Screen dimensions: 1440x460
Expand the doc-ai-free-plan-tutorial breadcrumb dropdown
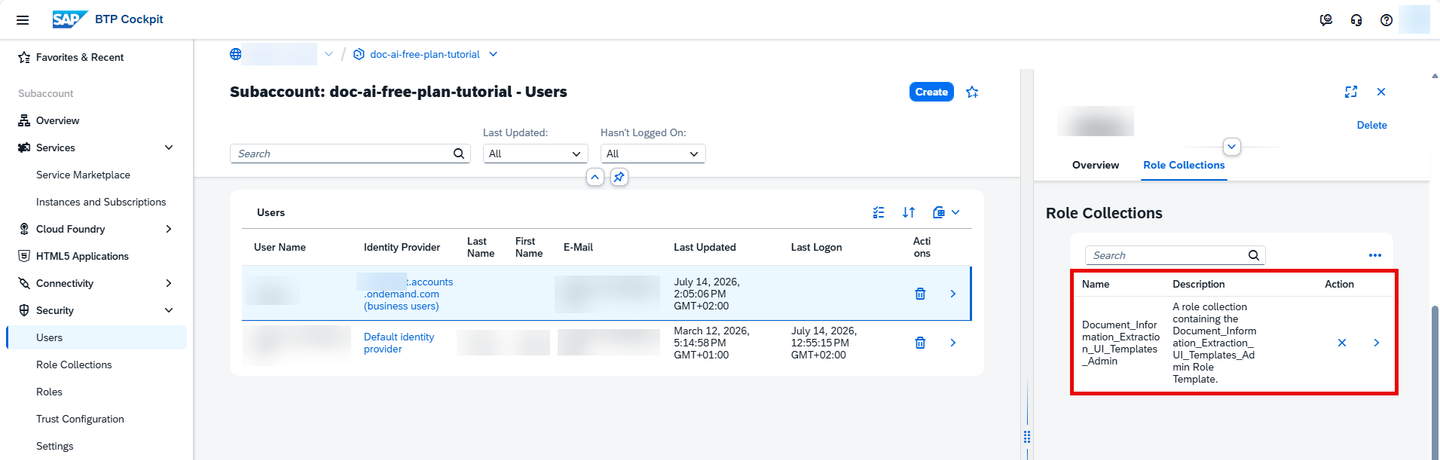click(493, 54)
